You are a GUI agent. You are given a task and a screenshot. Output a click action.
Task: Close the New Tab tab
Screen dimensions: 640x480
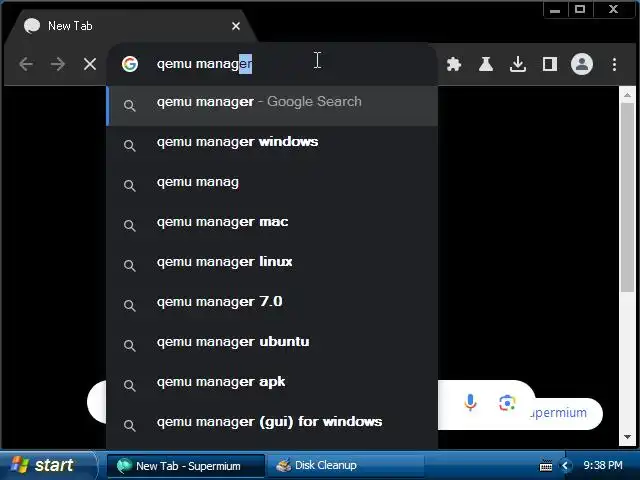(236, 26)
